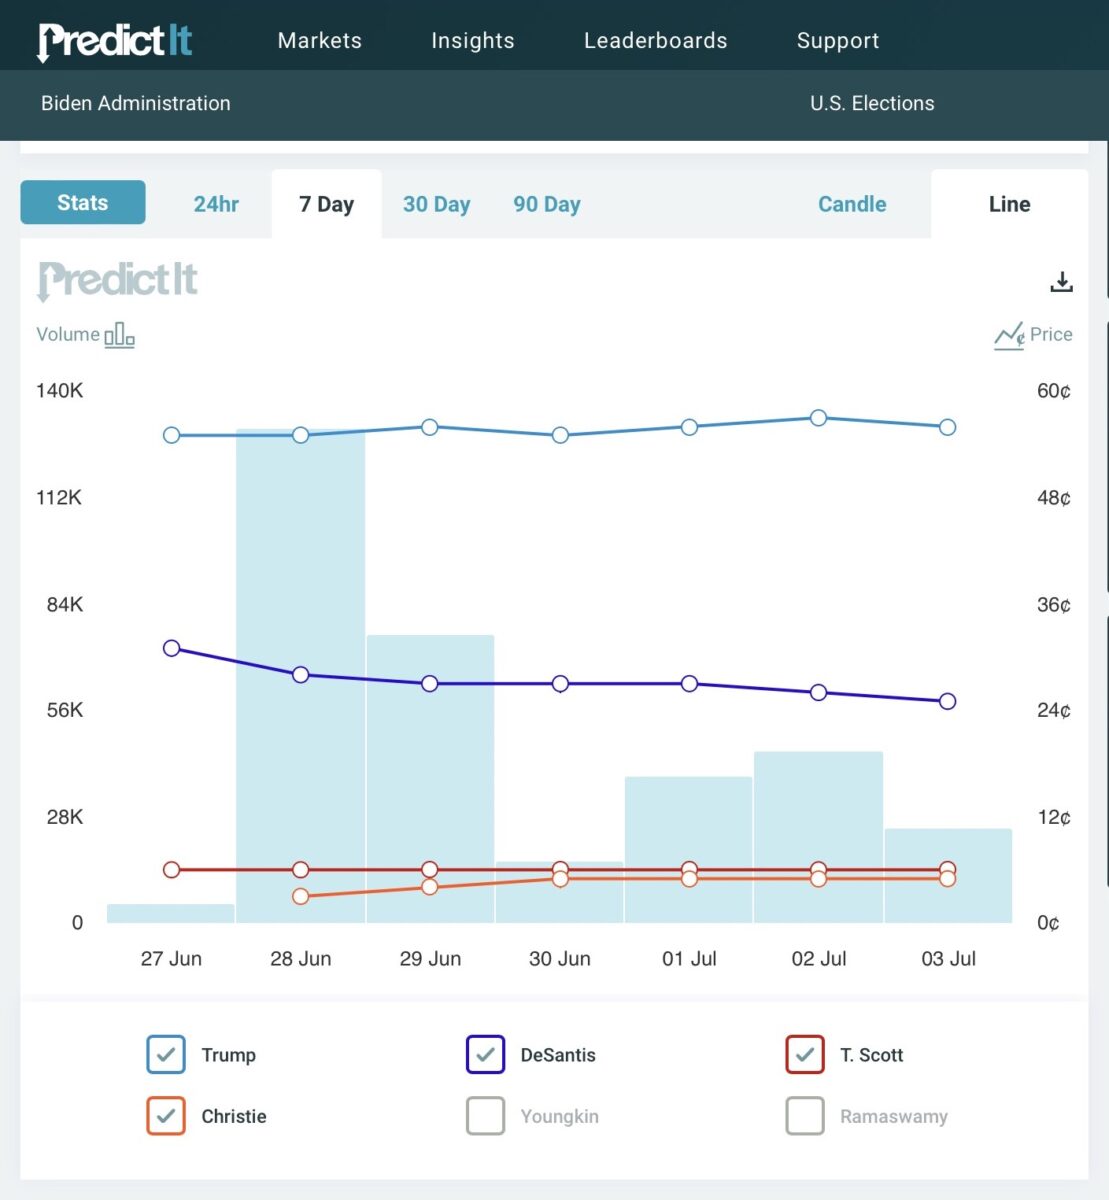This screenshot has height=1200, width=1109.
Task: Click the Stats button
Action: point(82,202)
